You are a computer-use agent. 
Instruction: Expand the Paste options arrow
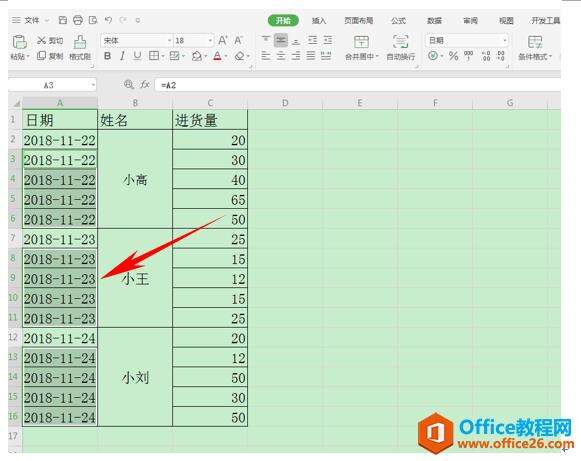28,57
